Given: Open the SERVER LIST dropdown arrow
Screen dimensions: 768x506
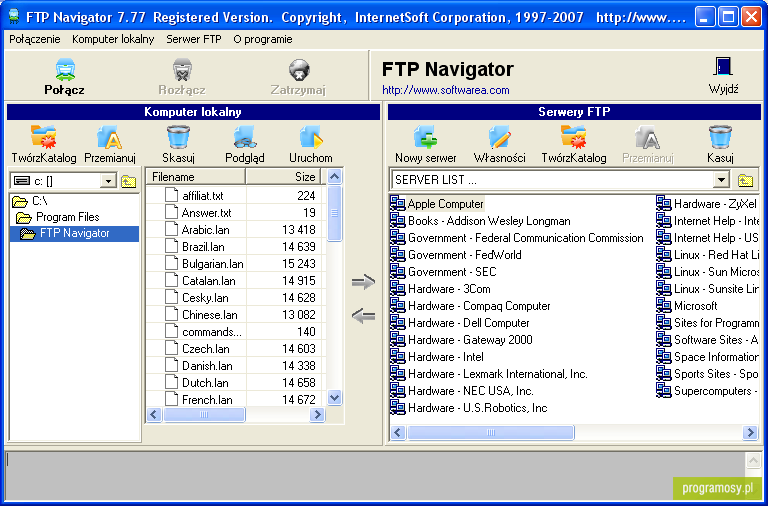Looking at the screenshot, I should point(721,180).
